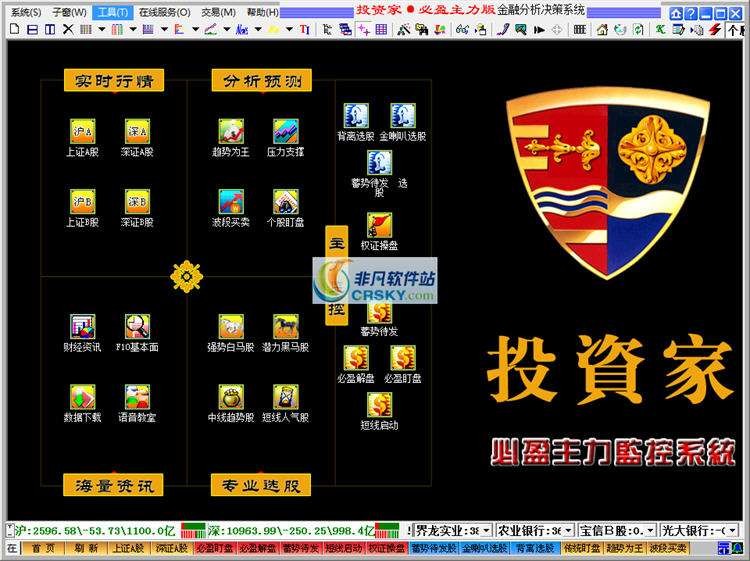Viewport: 750px width, 561px height.
Task: Switch to 短线启动 bottom tab
Action: [344, 548]
